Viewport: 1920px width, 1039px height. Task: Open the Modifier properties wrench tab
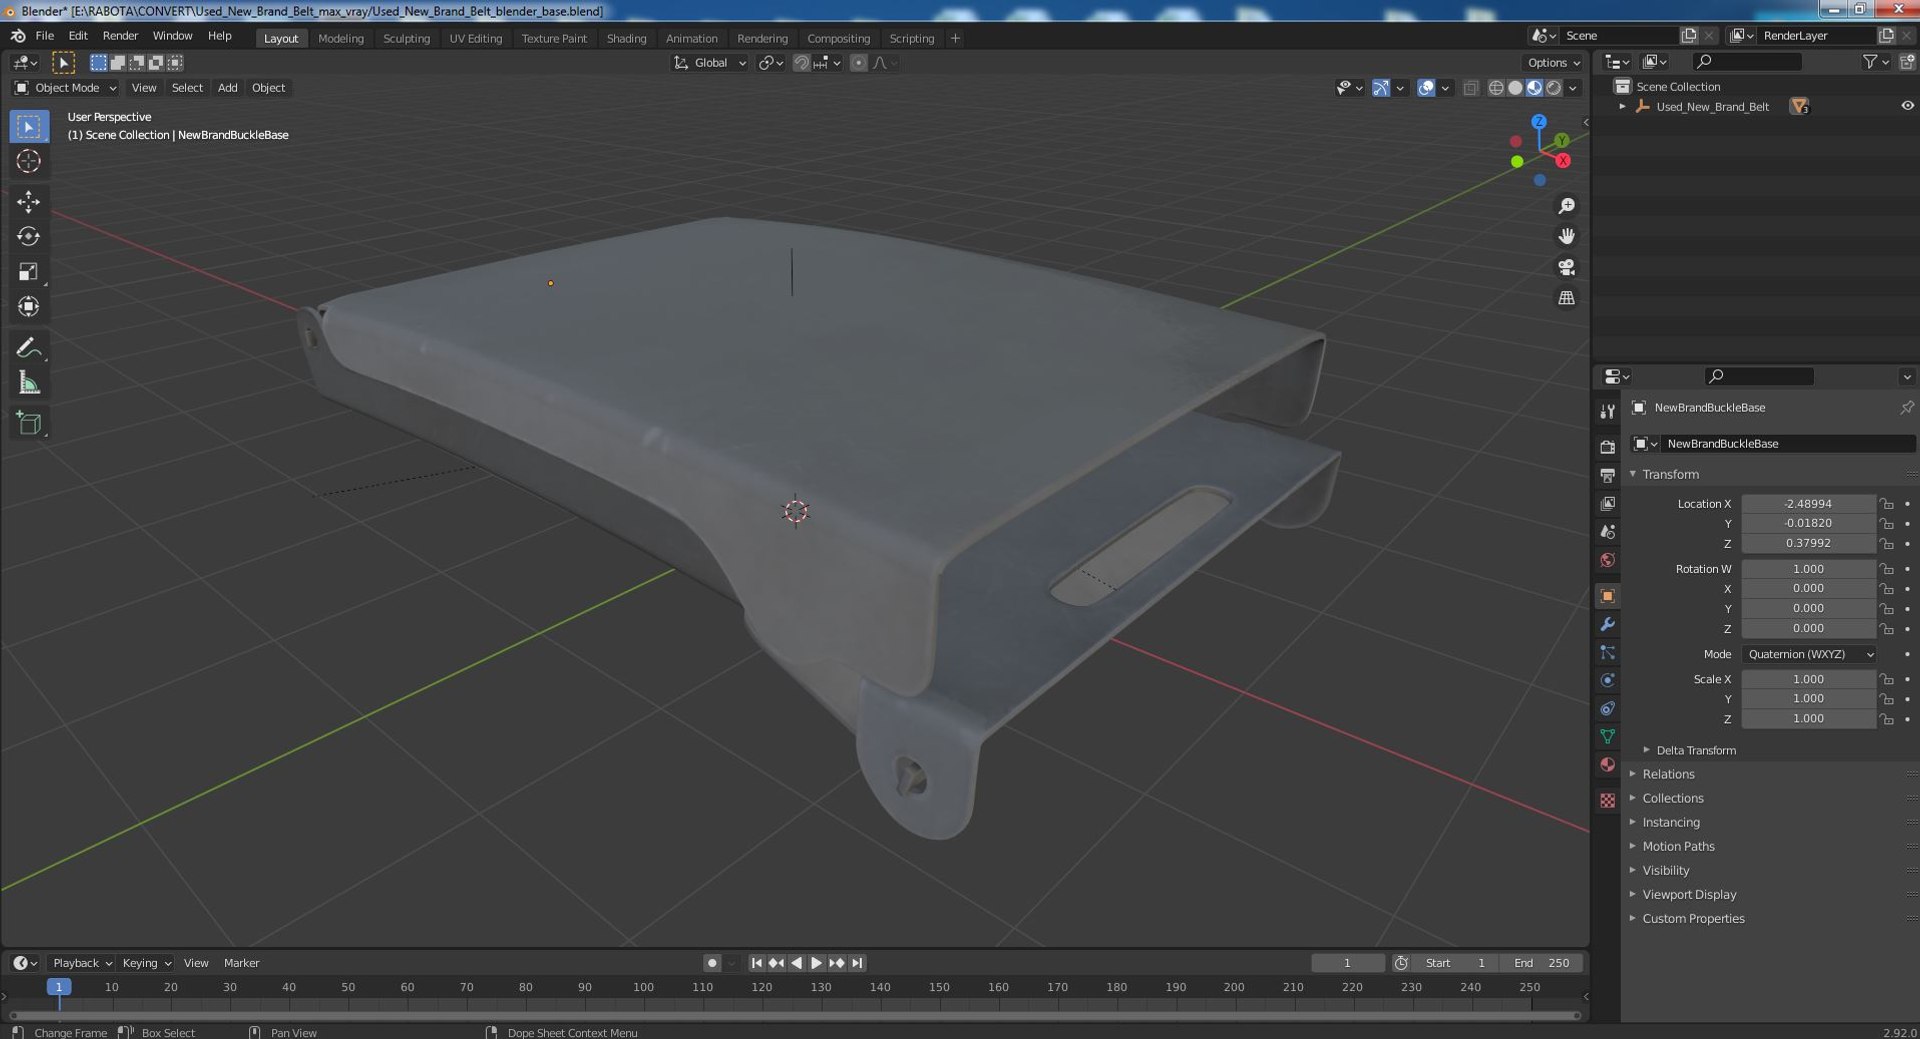[1607, 624]
